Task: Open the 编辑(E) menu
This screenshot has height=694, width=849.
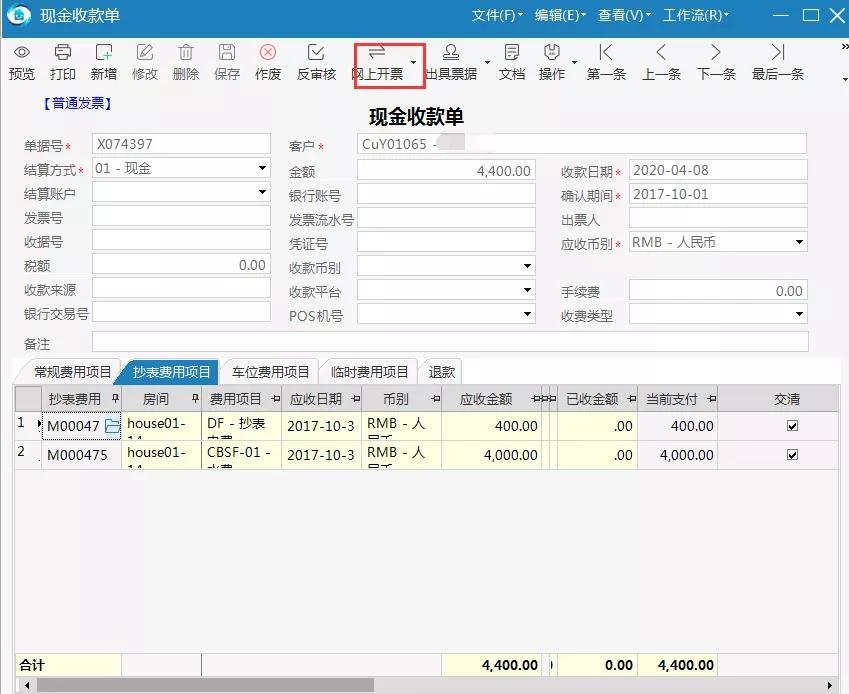Action: [x=560, y=15]
